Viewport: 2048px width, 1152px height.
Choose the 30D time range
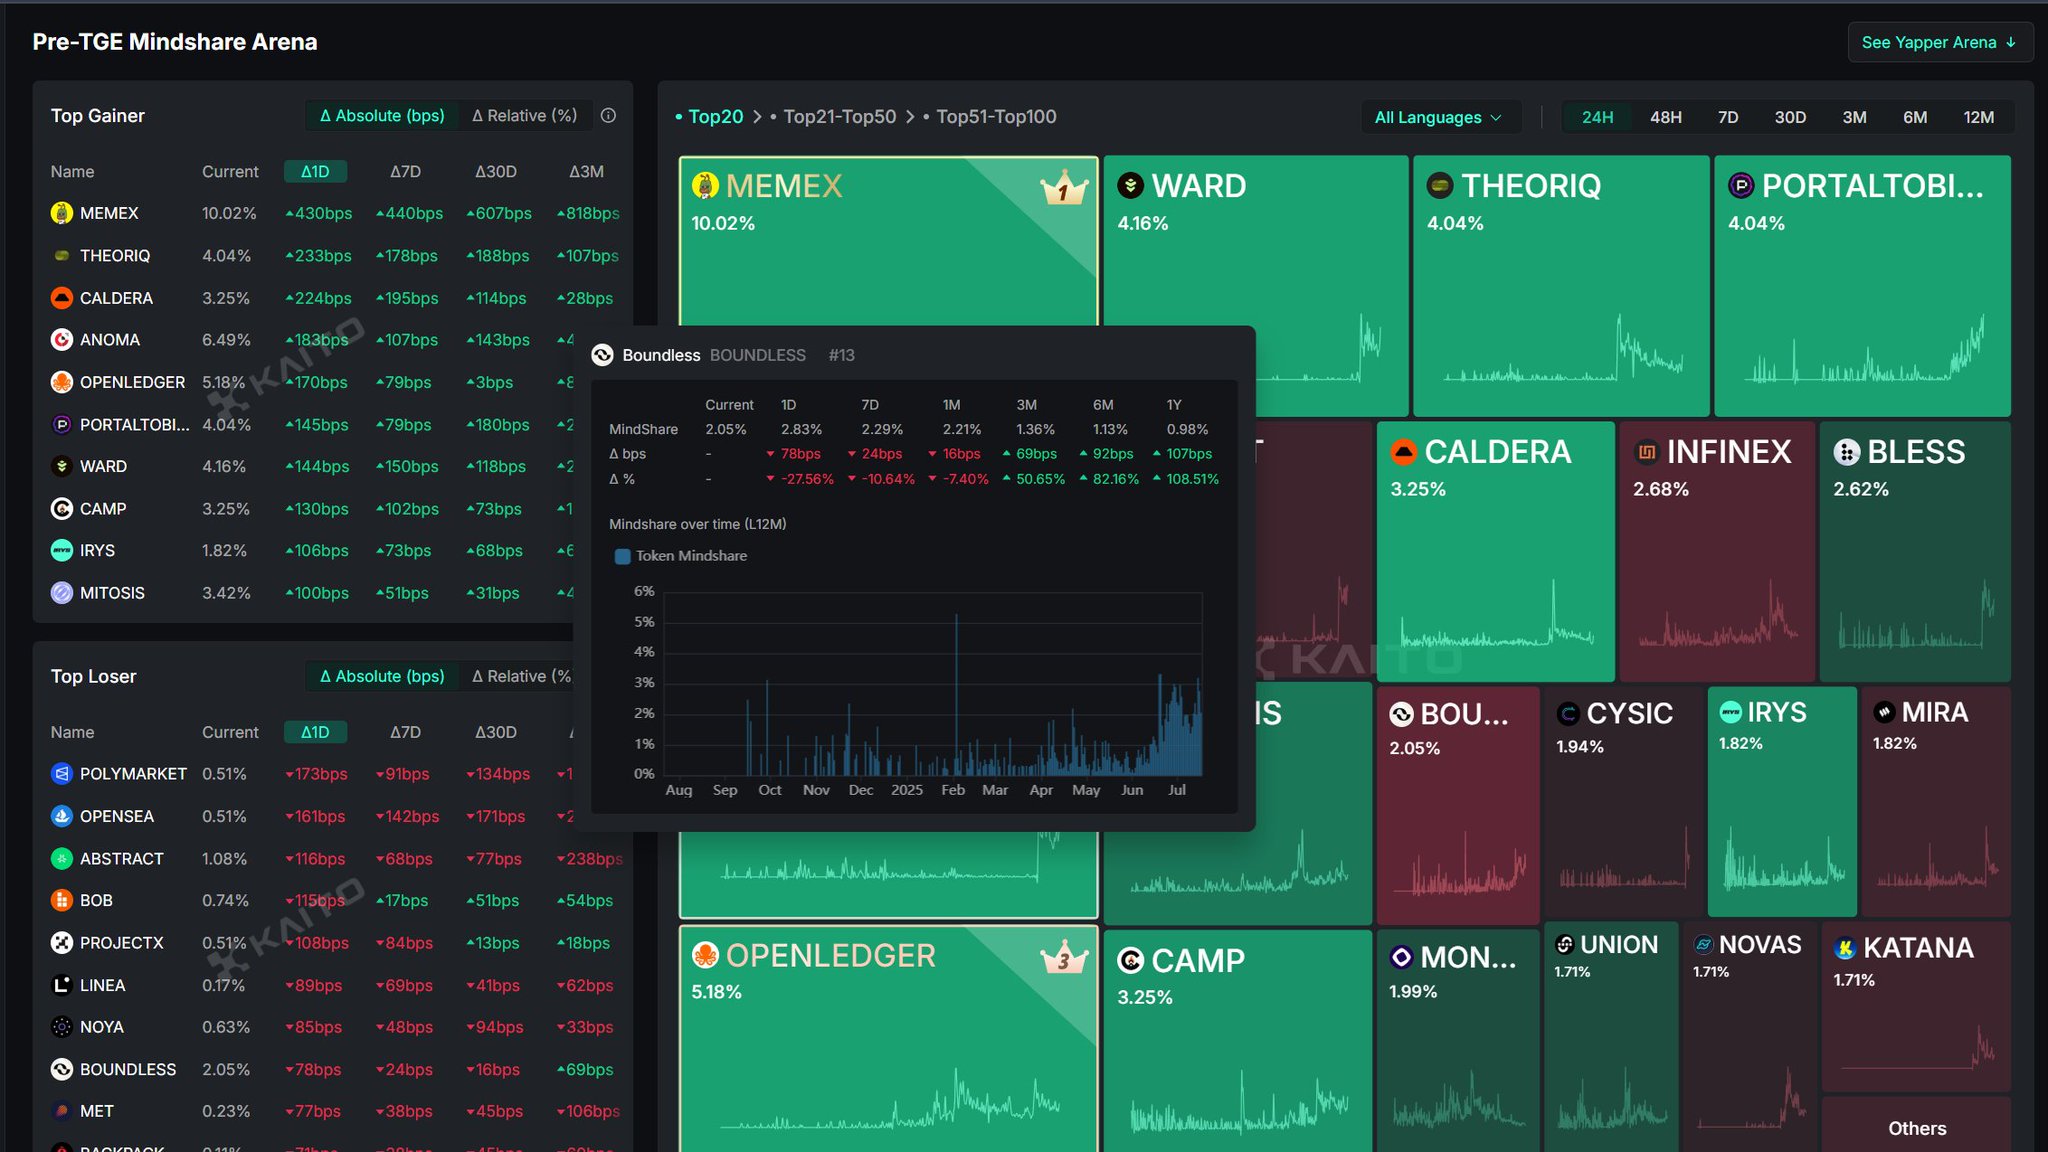pyautogui.click(x=1790, y=117)
